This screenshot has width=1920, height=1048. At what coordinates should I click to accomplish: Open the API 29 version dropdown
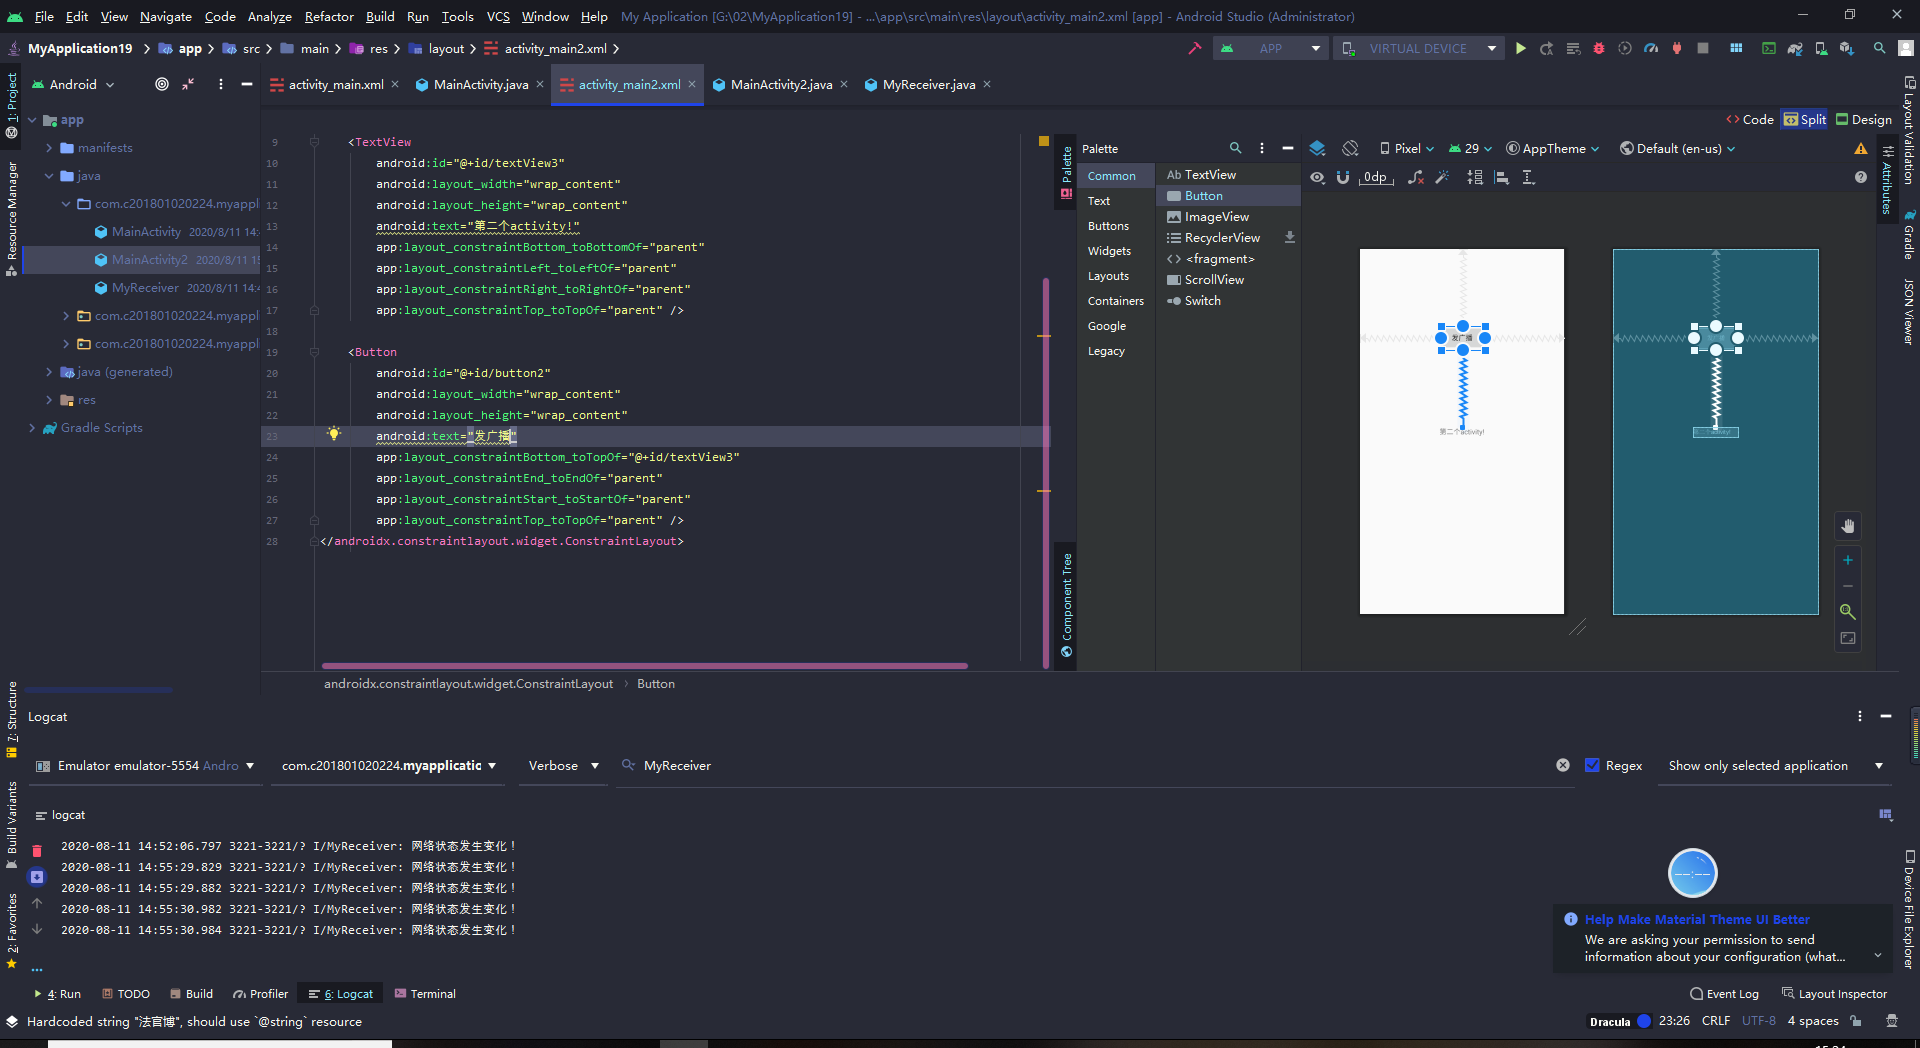1470,148
